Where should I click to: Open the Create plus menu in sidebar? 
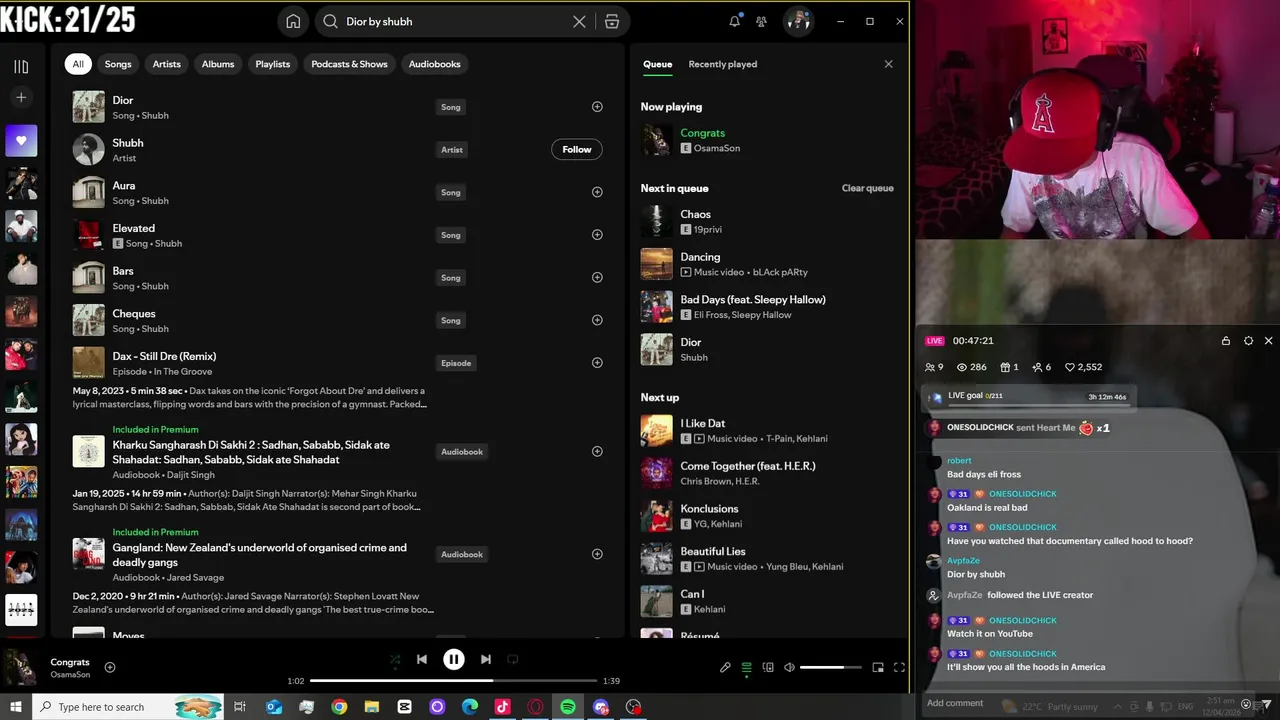(x=21, y=97)
